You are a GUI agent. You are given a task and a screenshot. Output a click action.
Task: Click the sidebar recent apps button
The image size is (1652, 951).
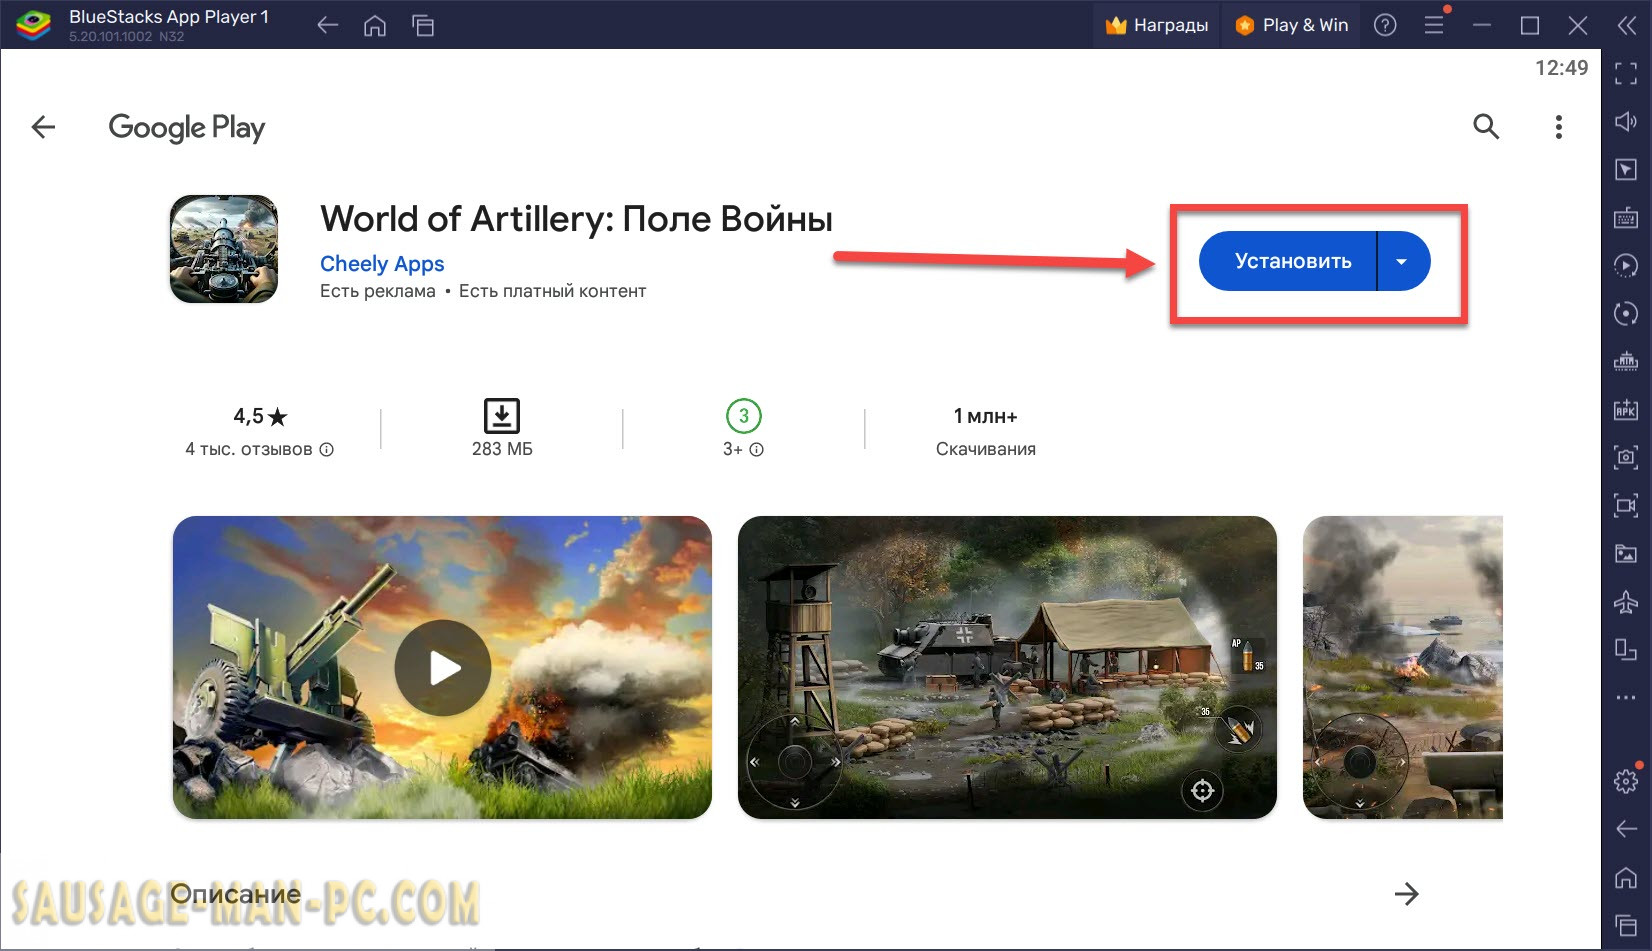click(1626, 925)
